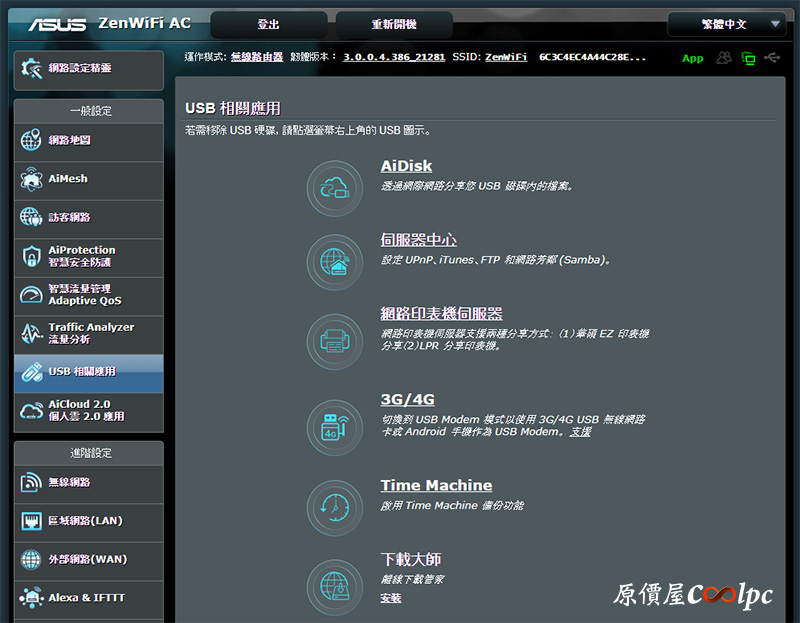This screenshot has height=623, width=800.
Task: Click the Alexa & IFTTT icon
Action: point(31,597)
